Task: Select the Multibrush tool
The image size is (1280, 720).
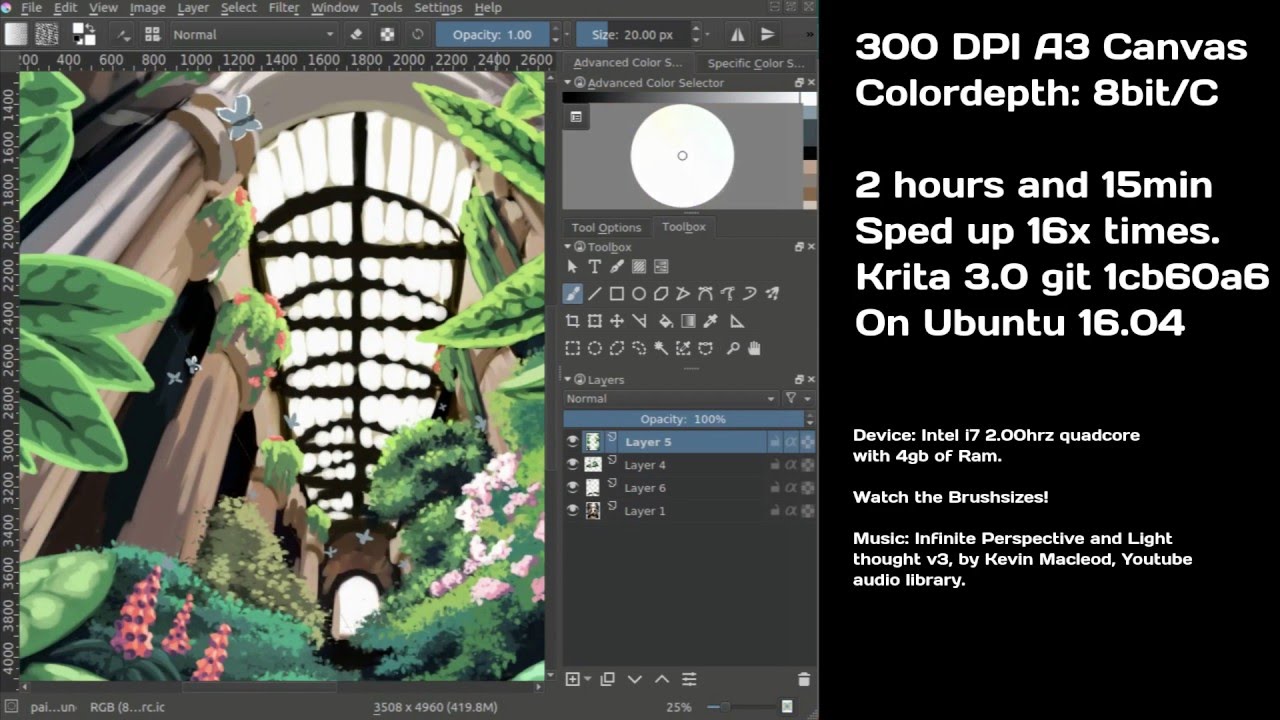Action: 772,294
